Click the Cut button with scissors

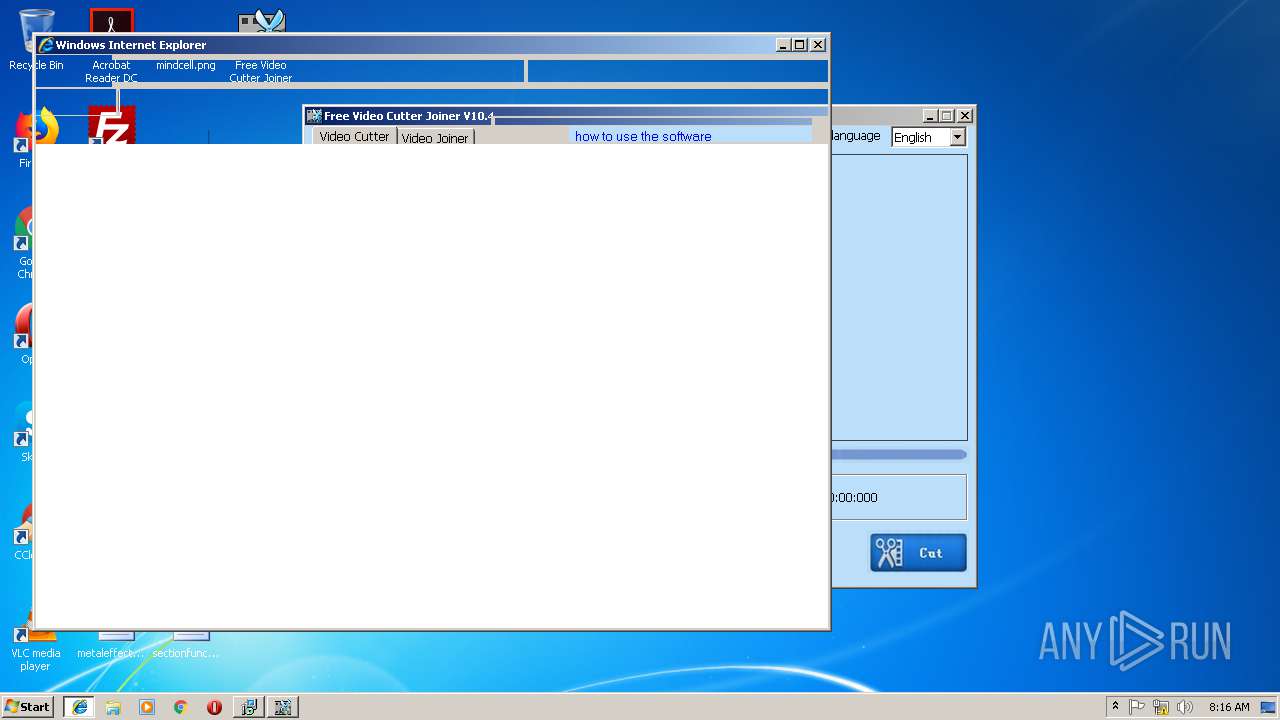pyautogui.click(x=918, y=553)
